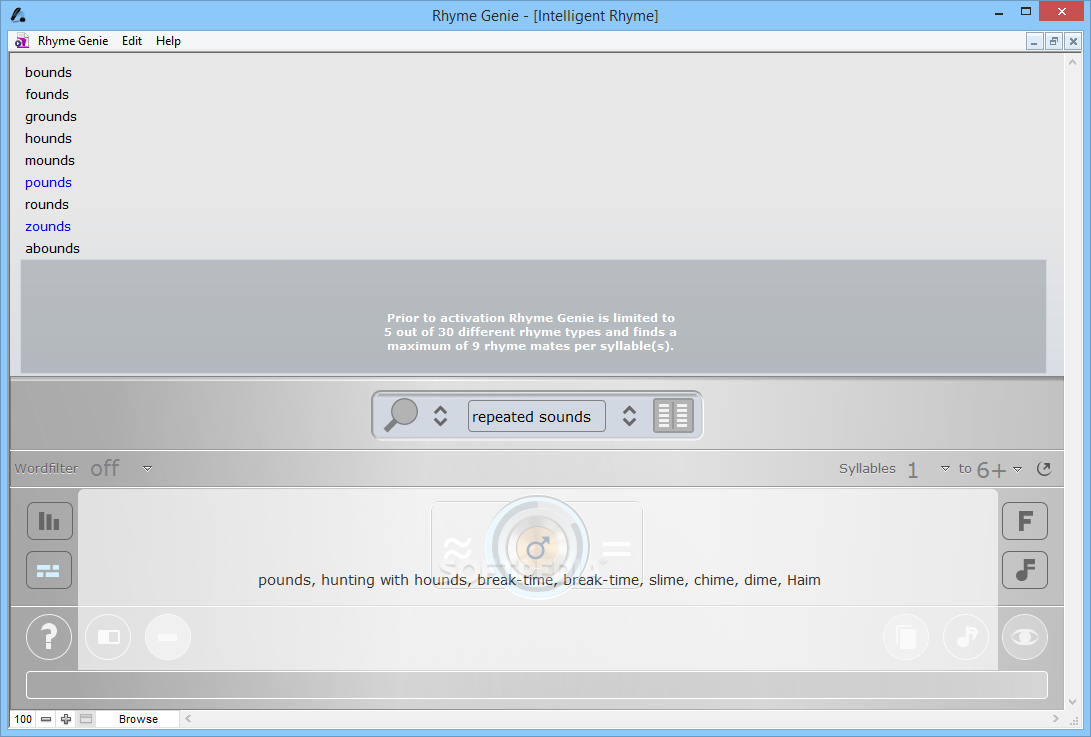Viewport: 1091px width, 737px height.
Task: Click the vertical scrollbar up arrow
Action: point(1072,63)
